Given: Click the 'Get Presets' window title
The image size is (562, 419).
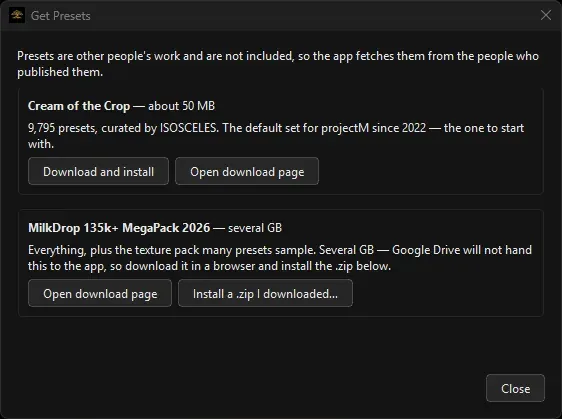Looking at the screenshot, I should click(61, 16).
